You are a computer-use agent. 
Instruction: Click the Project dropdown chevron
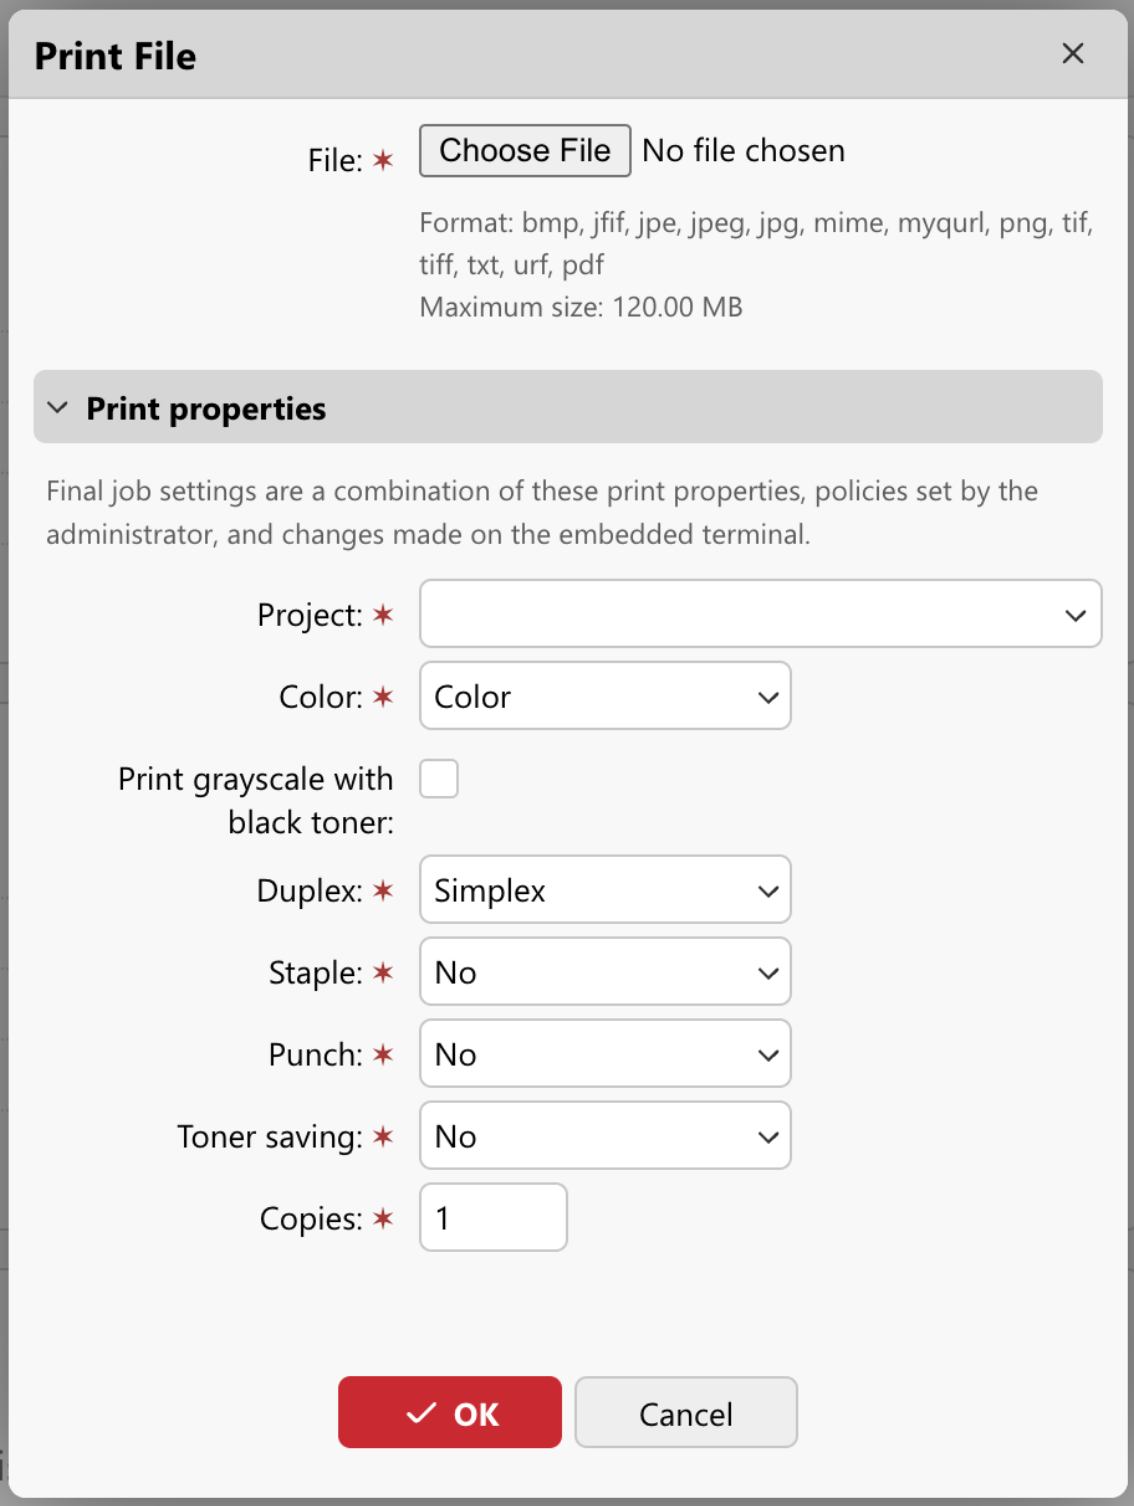tap(1074, 614)
